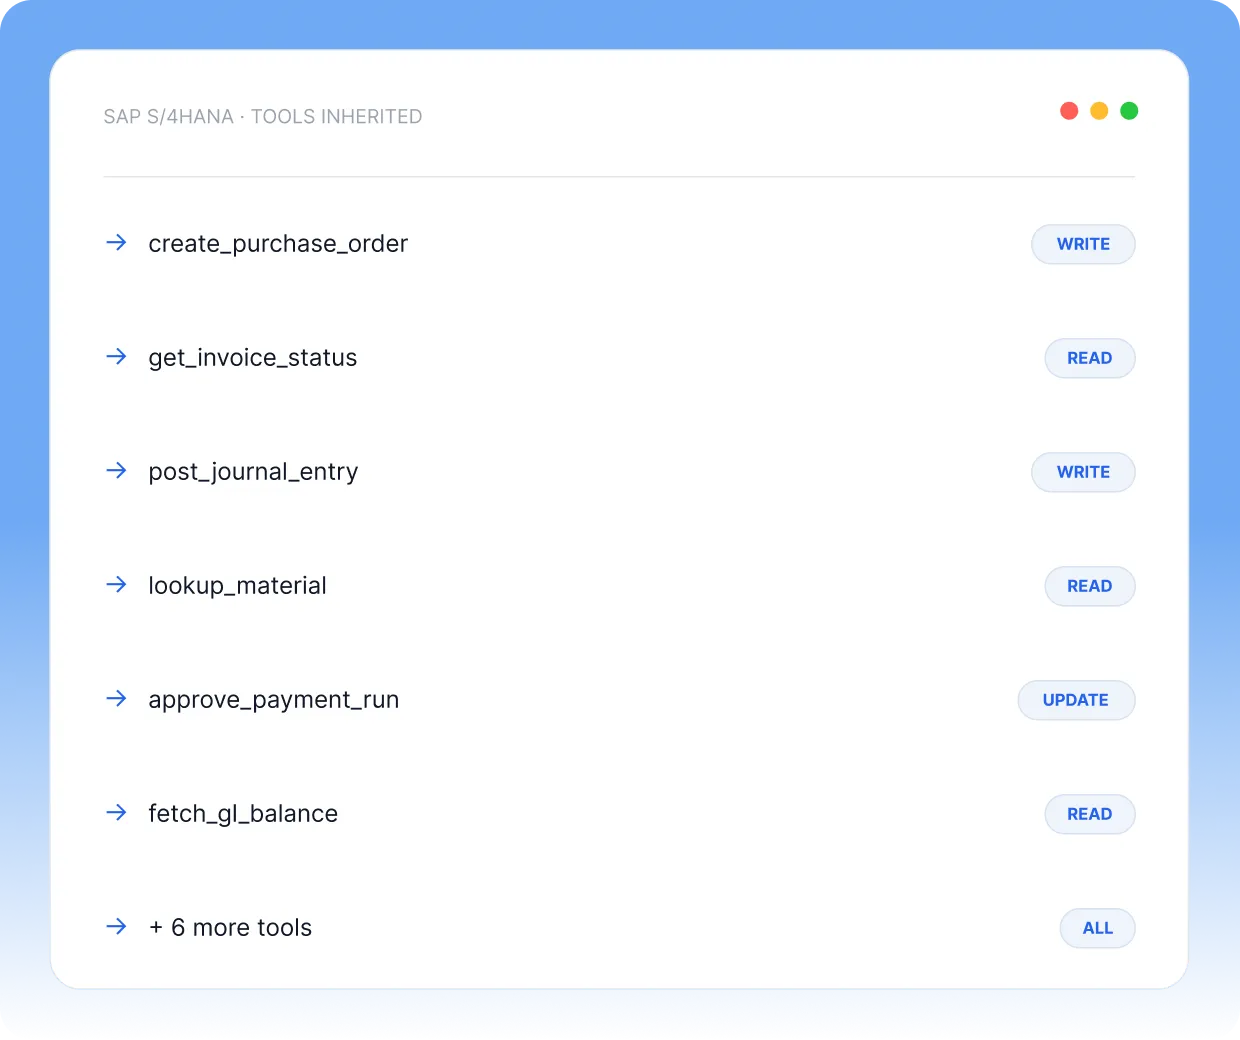The width and height of the screenshot is (1240, 1040).
Task: Click the READ badge for get_invoice_status
Action: pos(1090,358)
